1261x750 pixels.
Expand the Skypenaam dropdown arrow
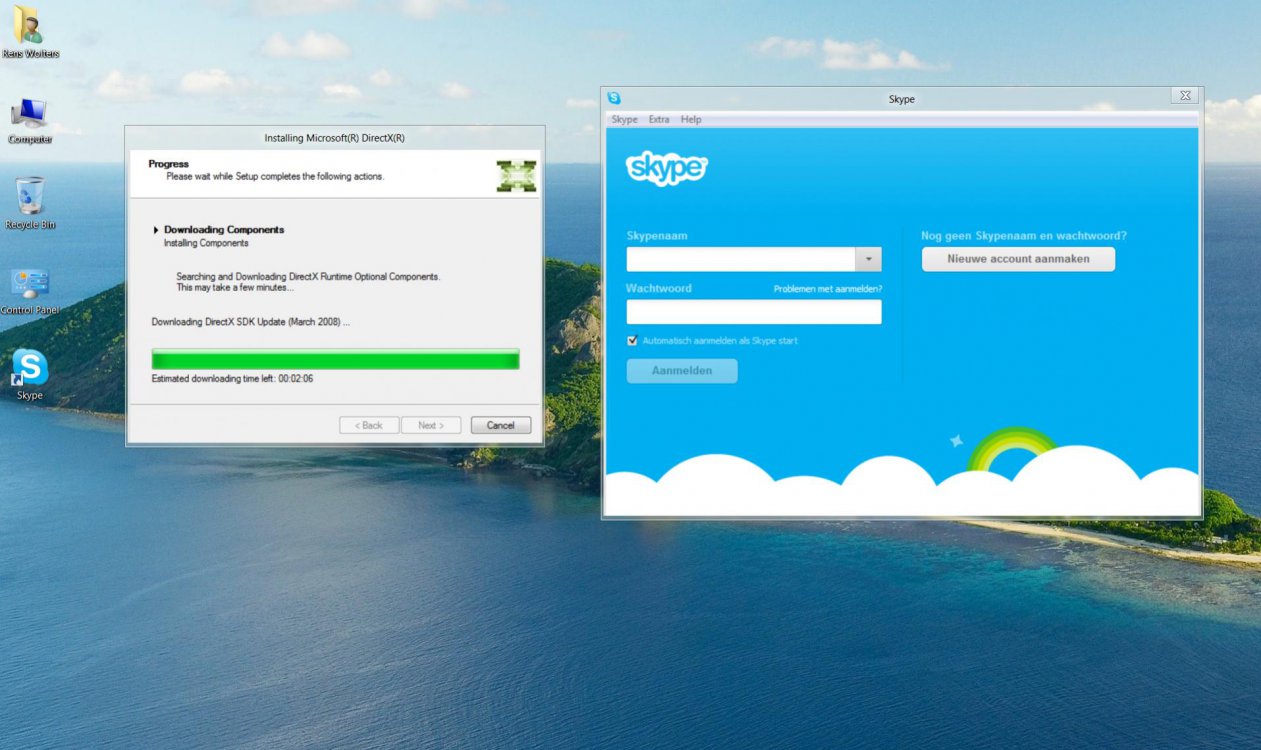[x=868, y=260]
